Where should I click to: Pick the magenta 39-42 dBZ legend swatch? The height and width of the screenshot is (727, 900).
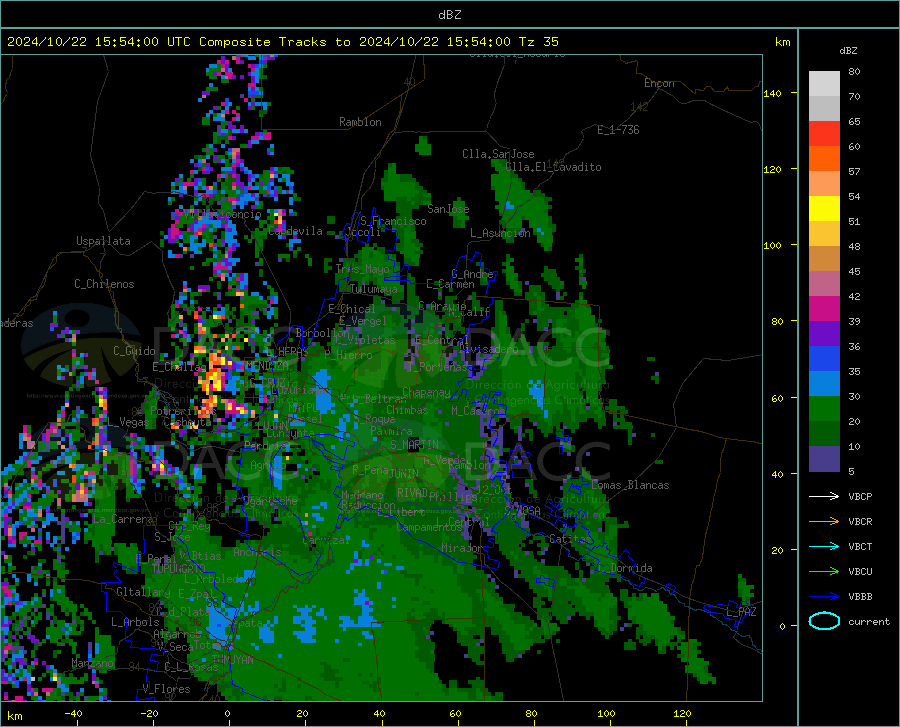tap(824, 309)
